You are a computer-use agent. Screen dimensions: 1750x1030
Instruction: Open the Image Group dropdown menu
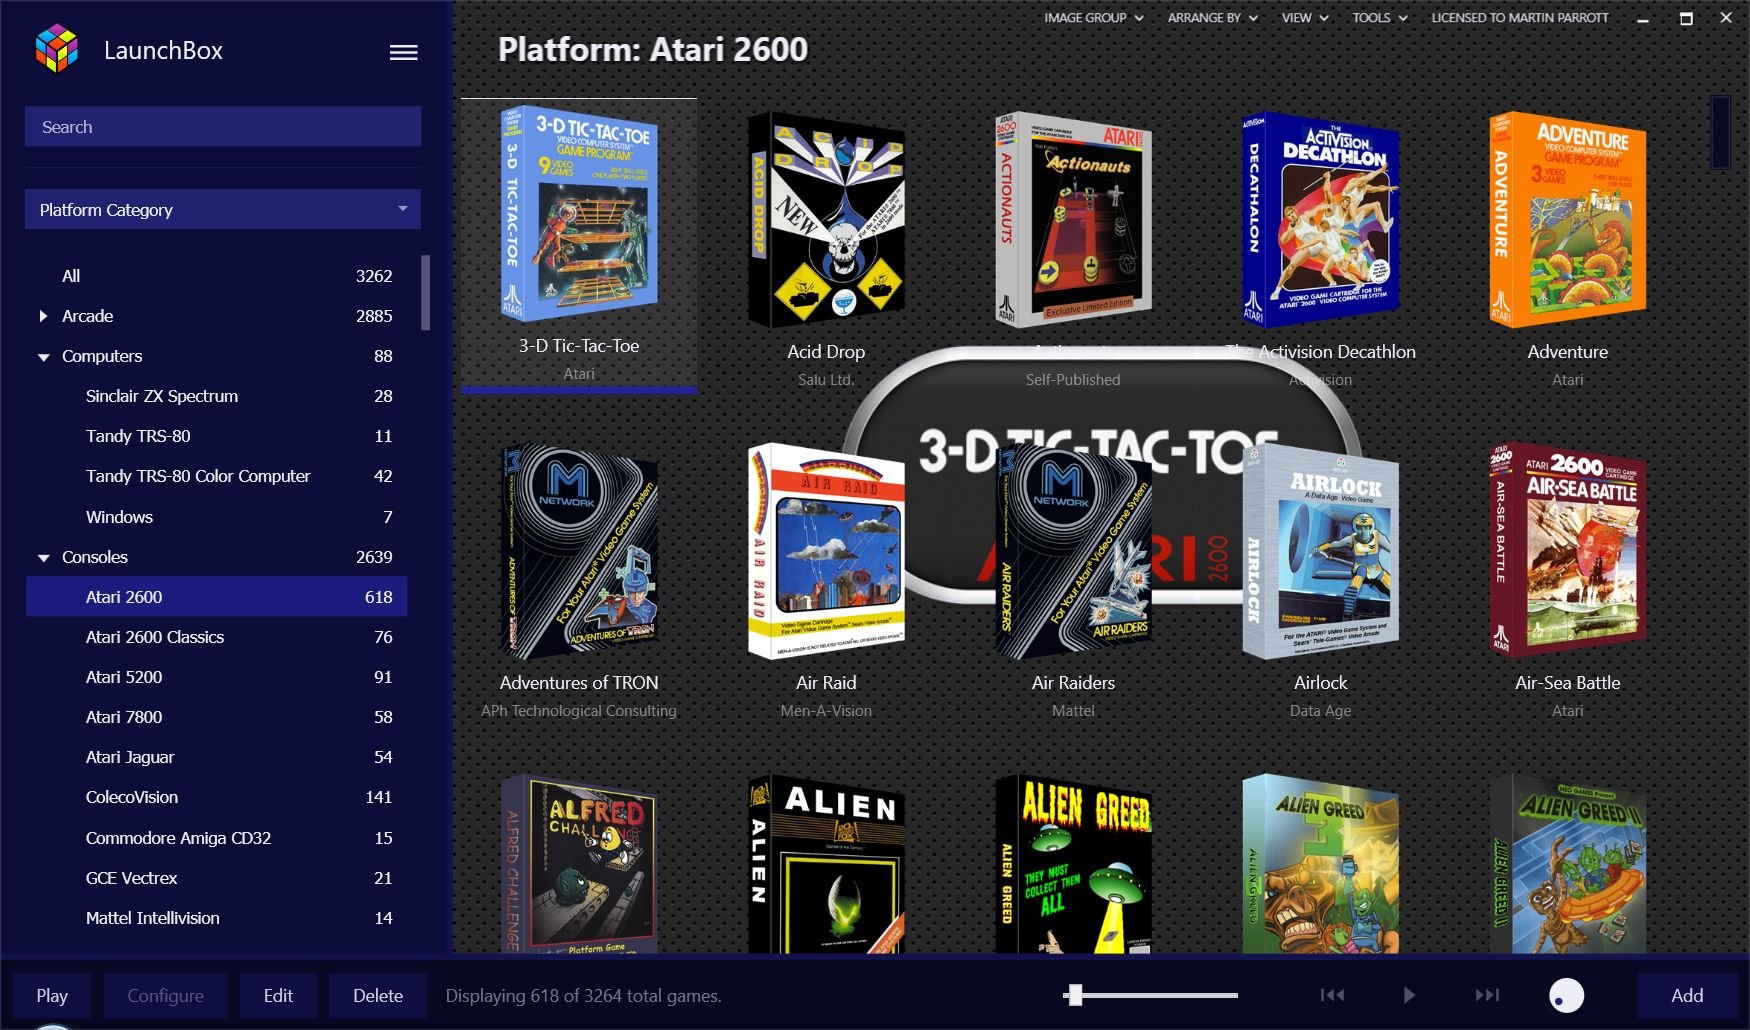1093,17
